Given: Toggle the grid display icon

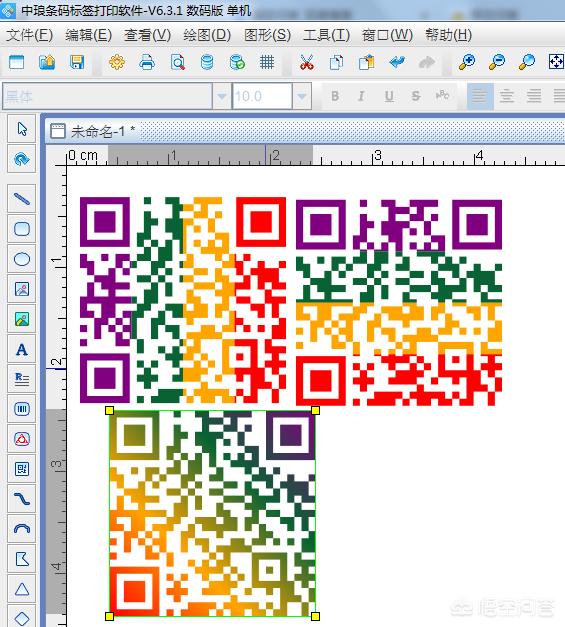Looking at the screenshot, I should [x=267, y=62].
